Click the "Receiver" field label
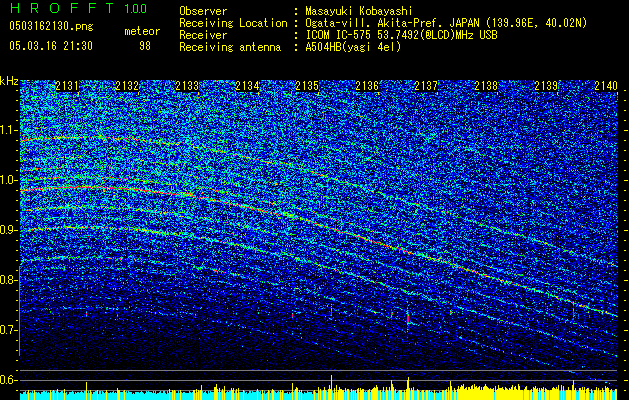 [203, 35]
